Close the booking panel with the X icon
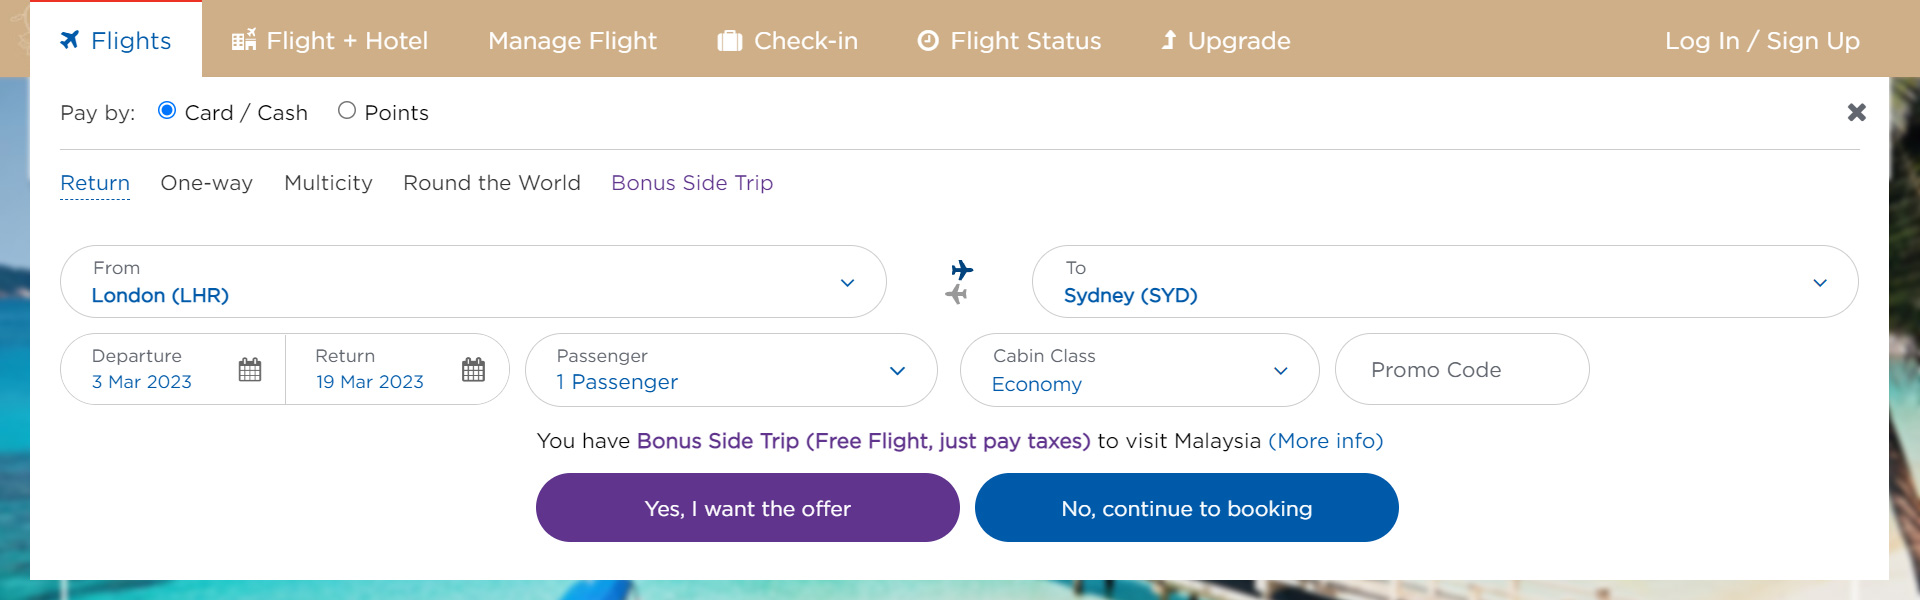The height and width of the screenshot is (600, 1920). point(1857,112)
